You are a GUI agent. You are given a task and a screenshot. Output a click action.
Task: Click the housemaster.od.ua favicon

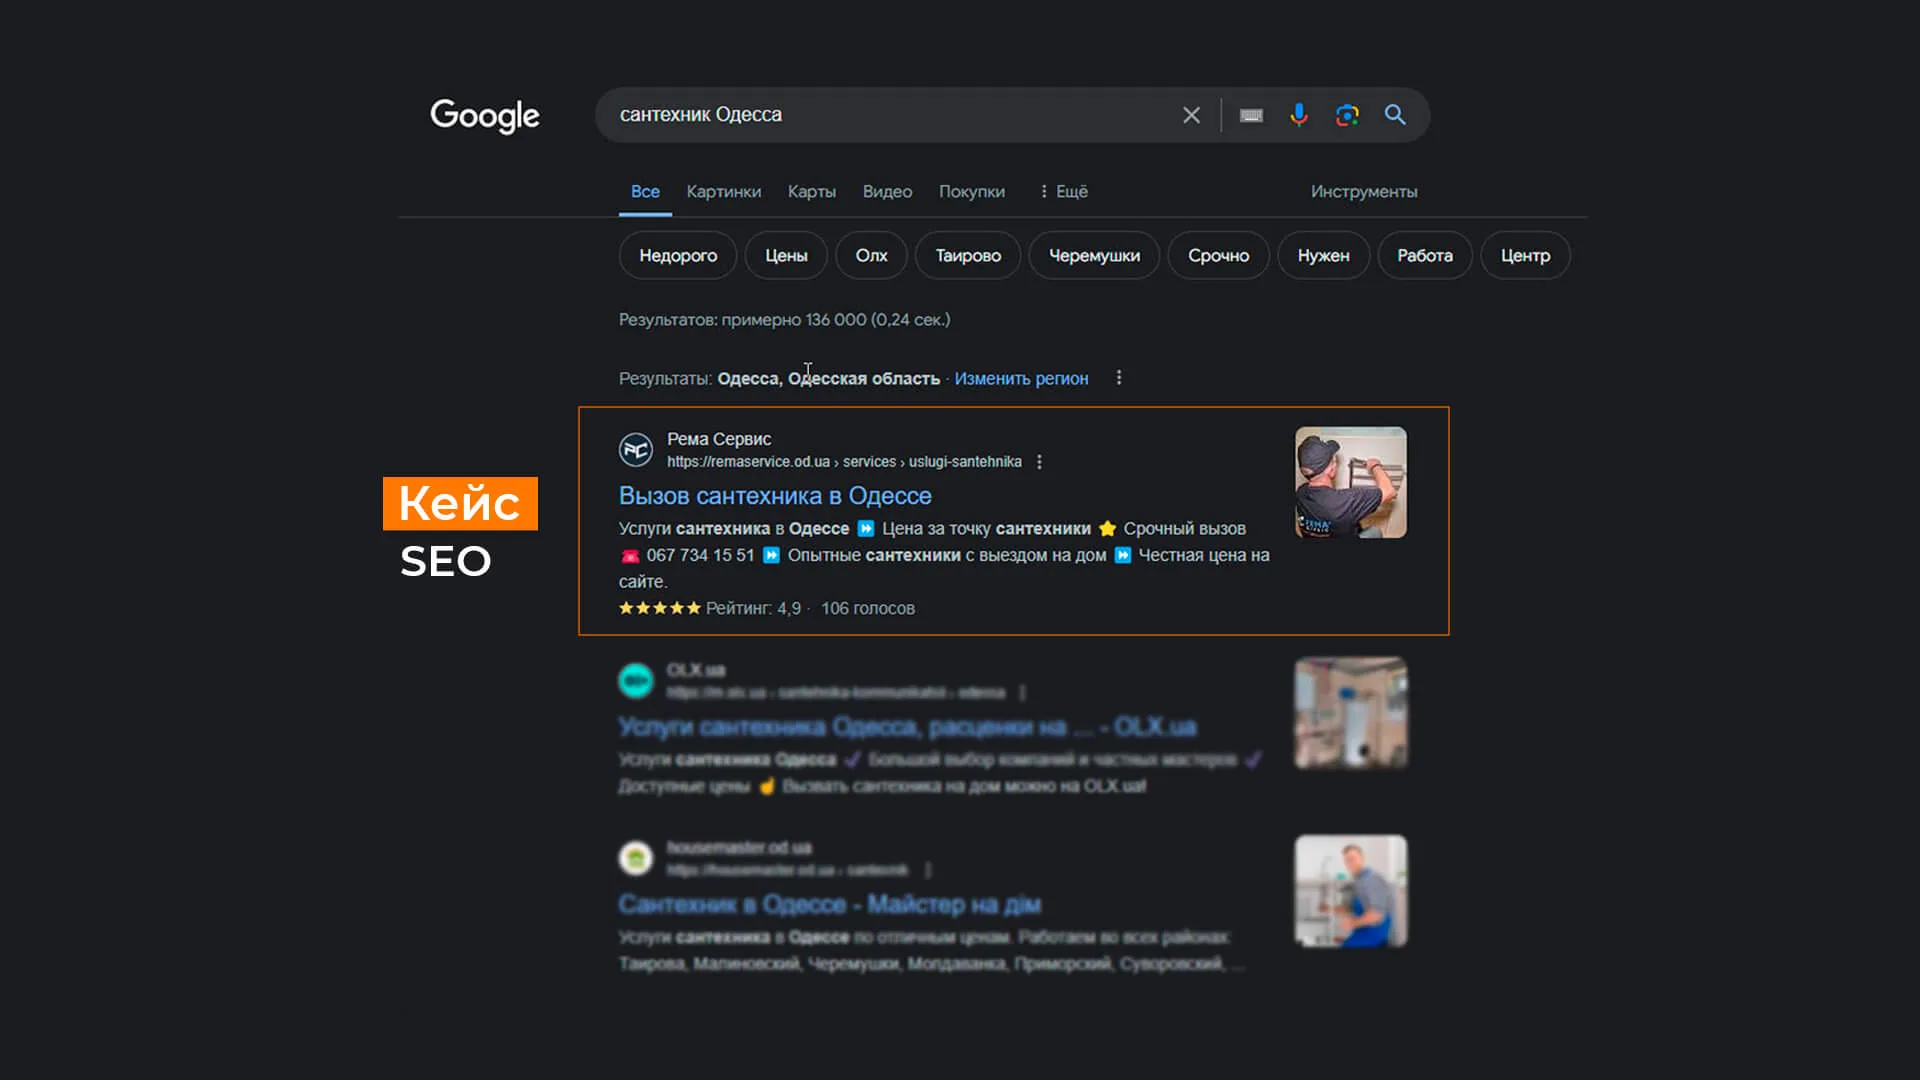pos(636,858)
